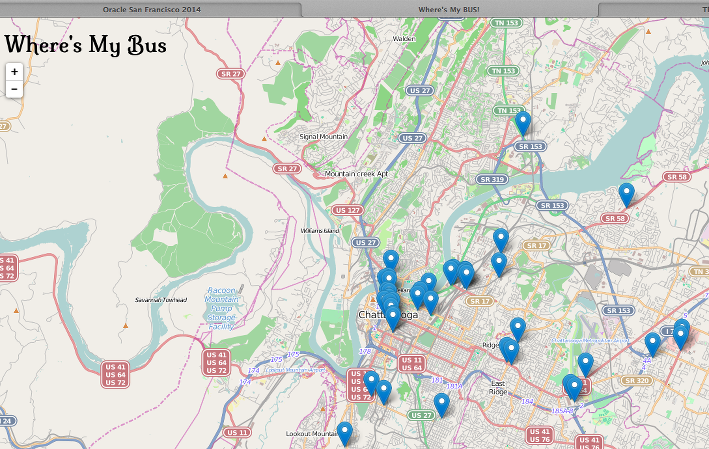
Task: Click the Mountain creek Apt label
Action: pyautogui.click(x=356, y=174)
